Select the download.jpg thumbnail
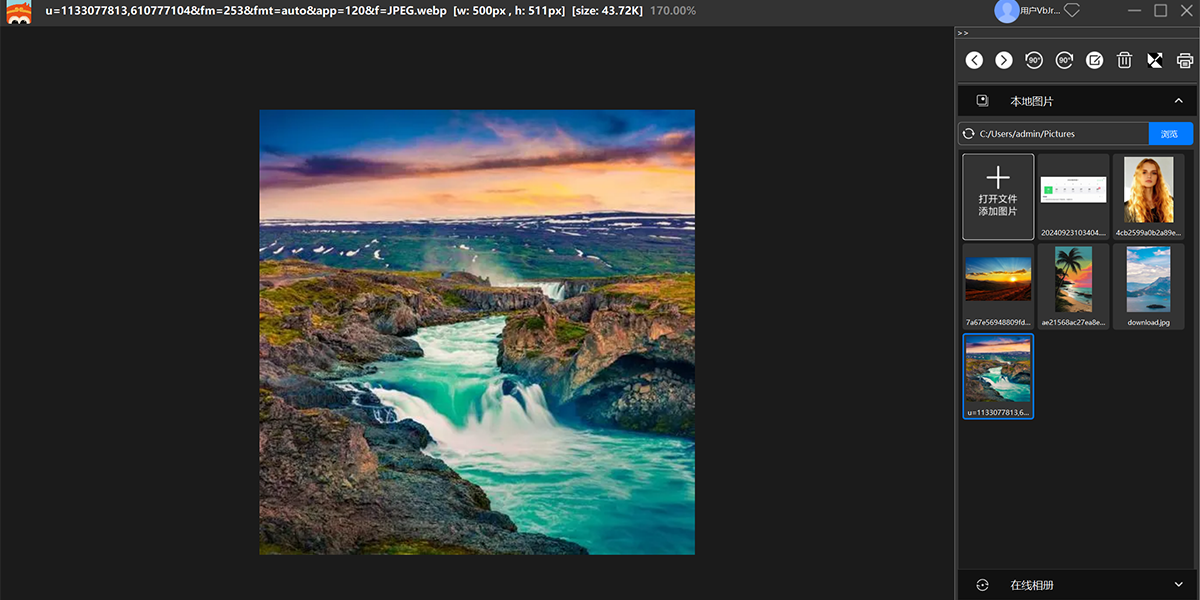Image resolution: width=1200 pixels, height=600 pixels. pos(1148,285)
